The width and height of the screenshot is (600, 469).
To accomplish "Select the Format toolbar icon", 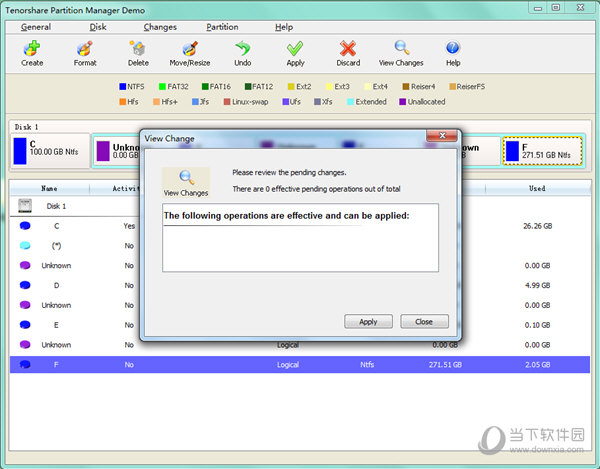I will (85, 49).
